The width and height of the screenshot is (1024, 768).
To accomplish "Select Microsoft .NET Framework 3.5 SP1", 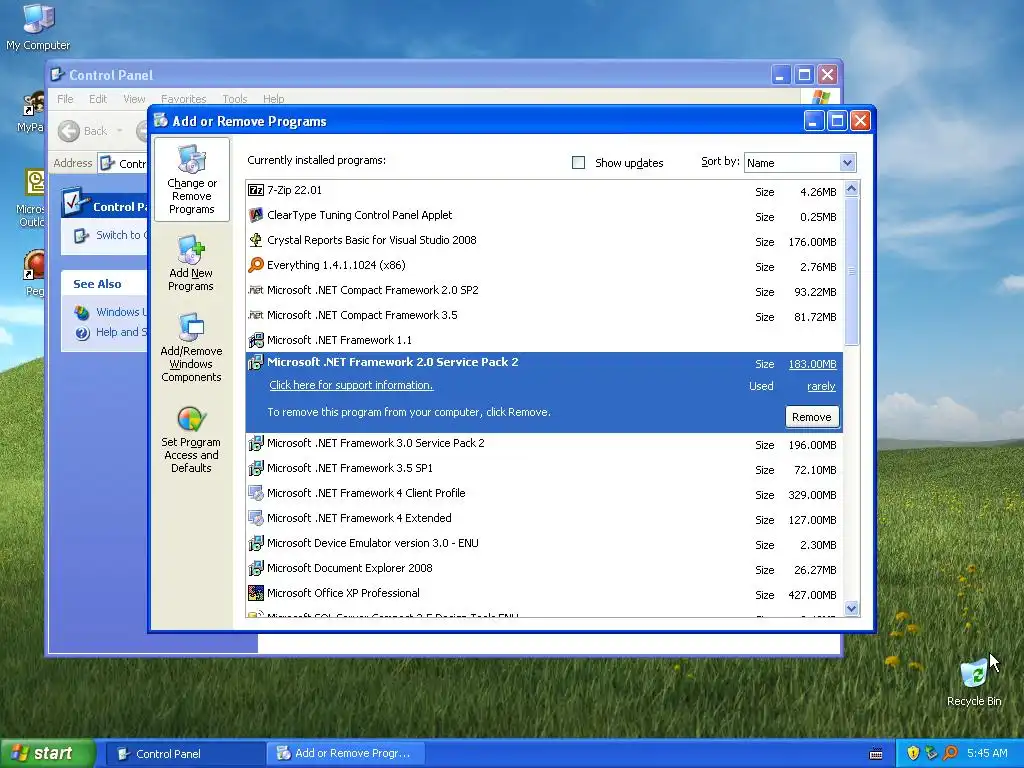I will (x=544, y=469).
